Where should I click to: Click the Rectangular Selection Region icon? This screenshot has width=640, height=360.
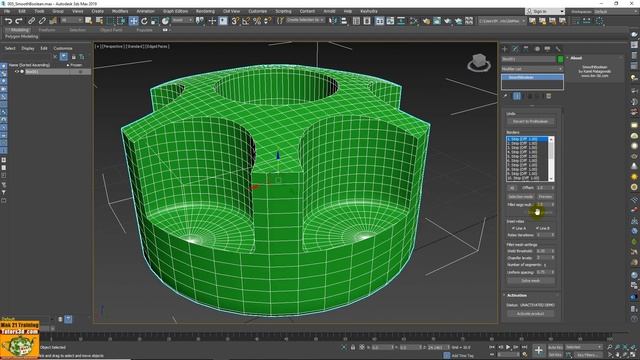point(110,20)
